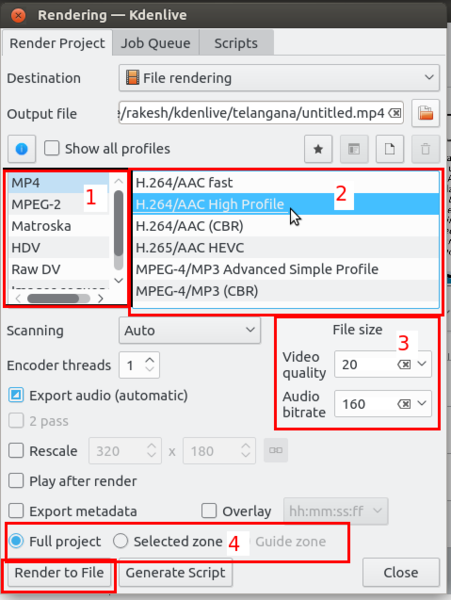Open the Overlay hh:mm:ss:ff dropdown
The image size is (451, 600).
point(336,511)
